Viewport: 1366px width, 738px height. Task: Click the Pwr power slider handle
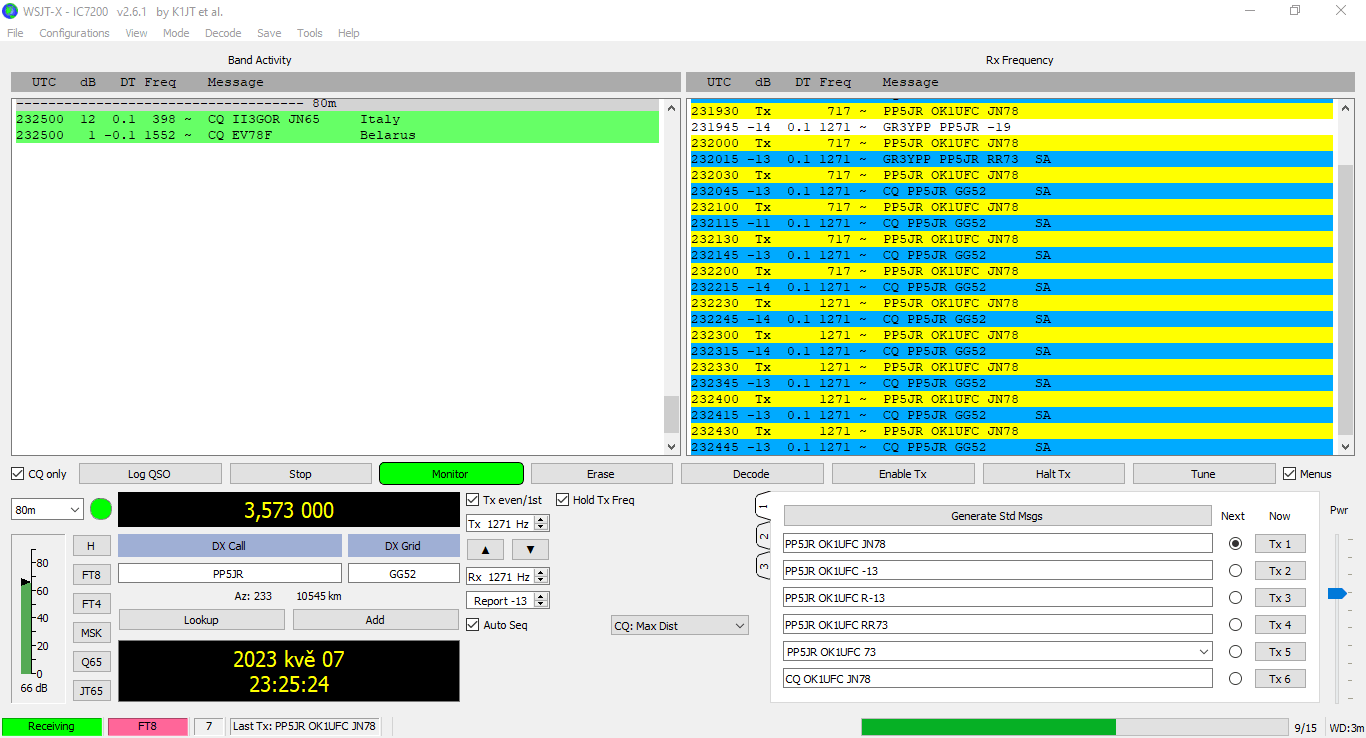click(1336, 594)
